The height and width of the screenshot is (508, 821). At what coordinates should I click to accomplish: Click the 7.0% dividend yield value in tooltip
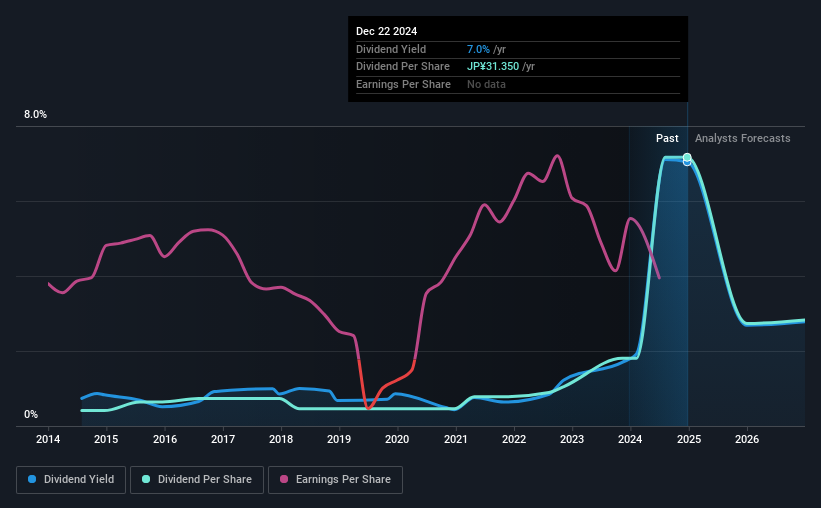coord(478,49)
